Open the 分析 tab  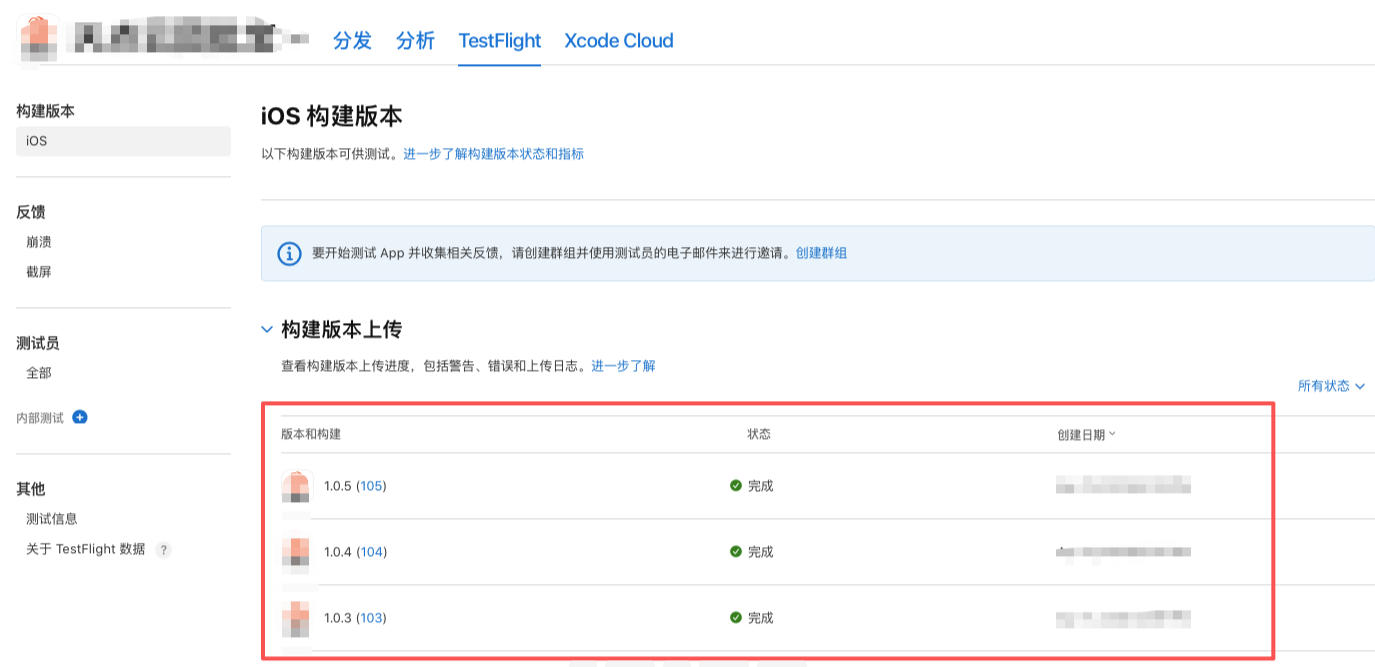[x=415, y=40]
